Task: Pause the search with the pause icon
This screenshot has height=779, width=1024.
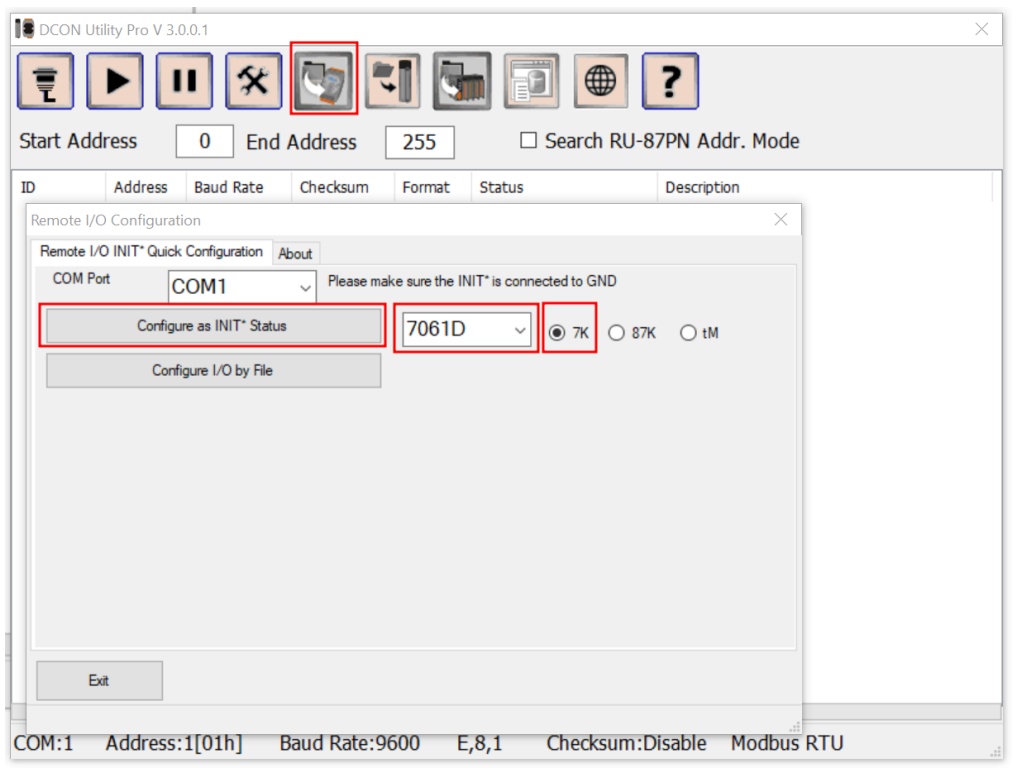Action: click(x=184, y=81)
